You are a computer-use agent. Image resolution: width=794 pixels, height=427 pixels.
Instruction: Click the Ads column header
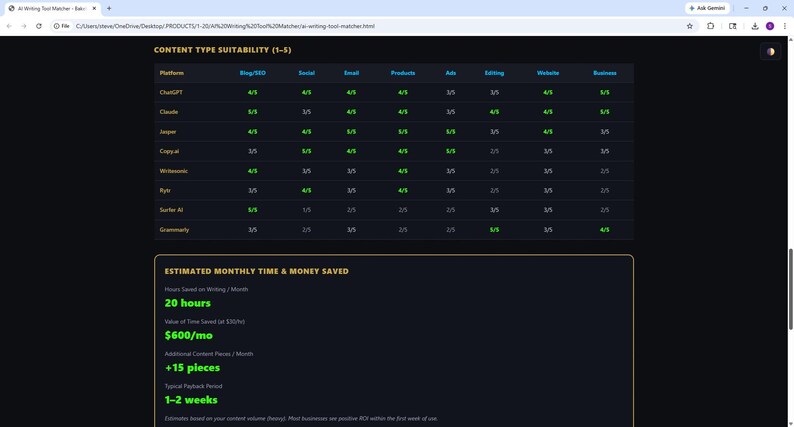[x=451, y=73]
